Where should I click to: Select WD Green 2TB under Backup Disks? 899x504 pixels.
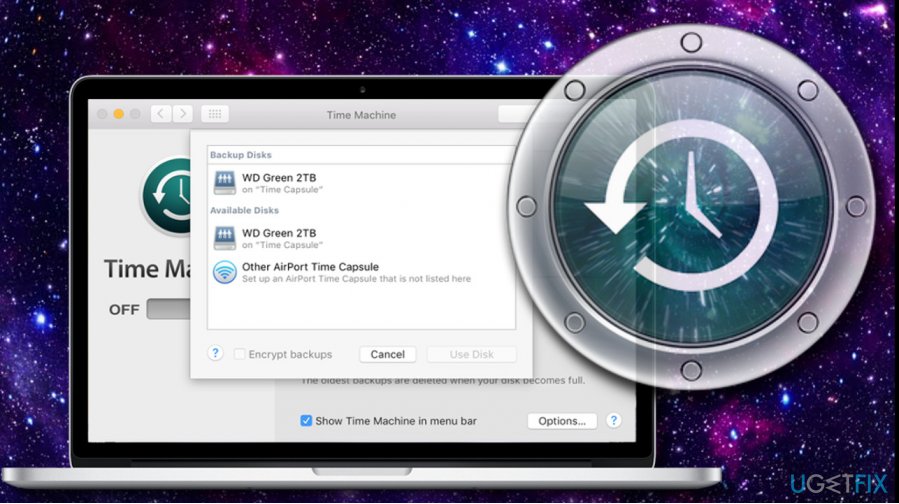point(361,183)
